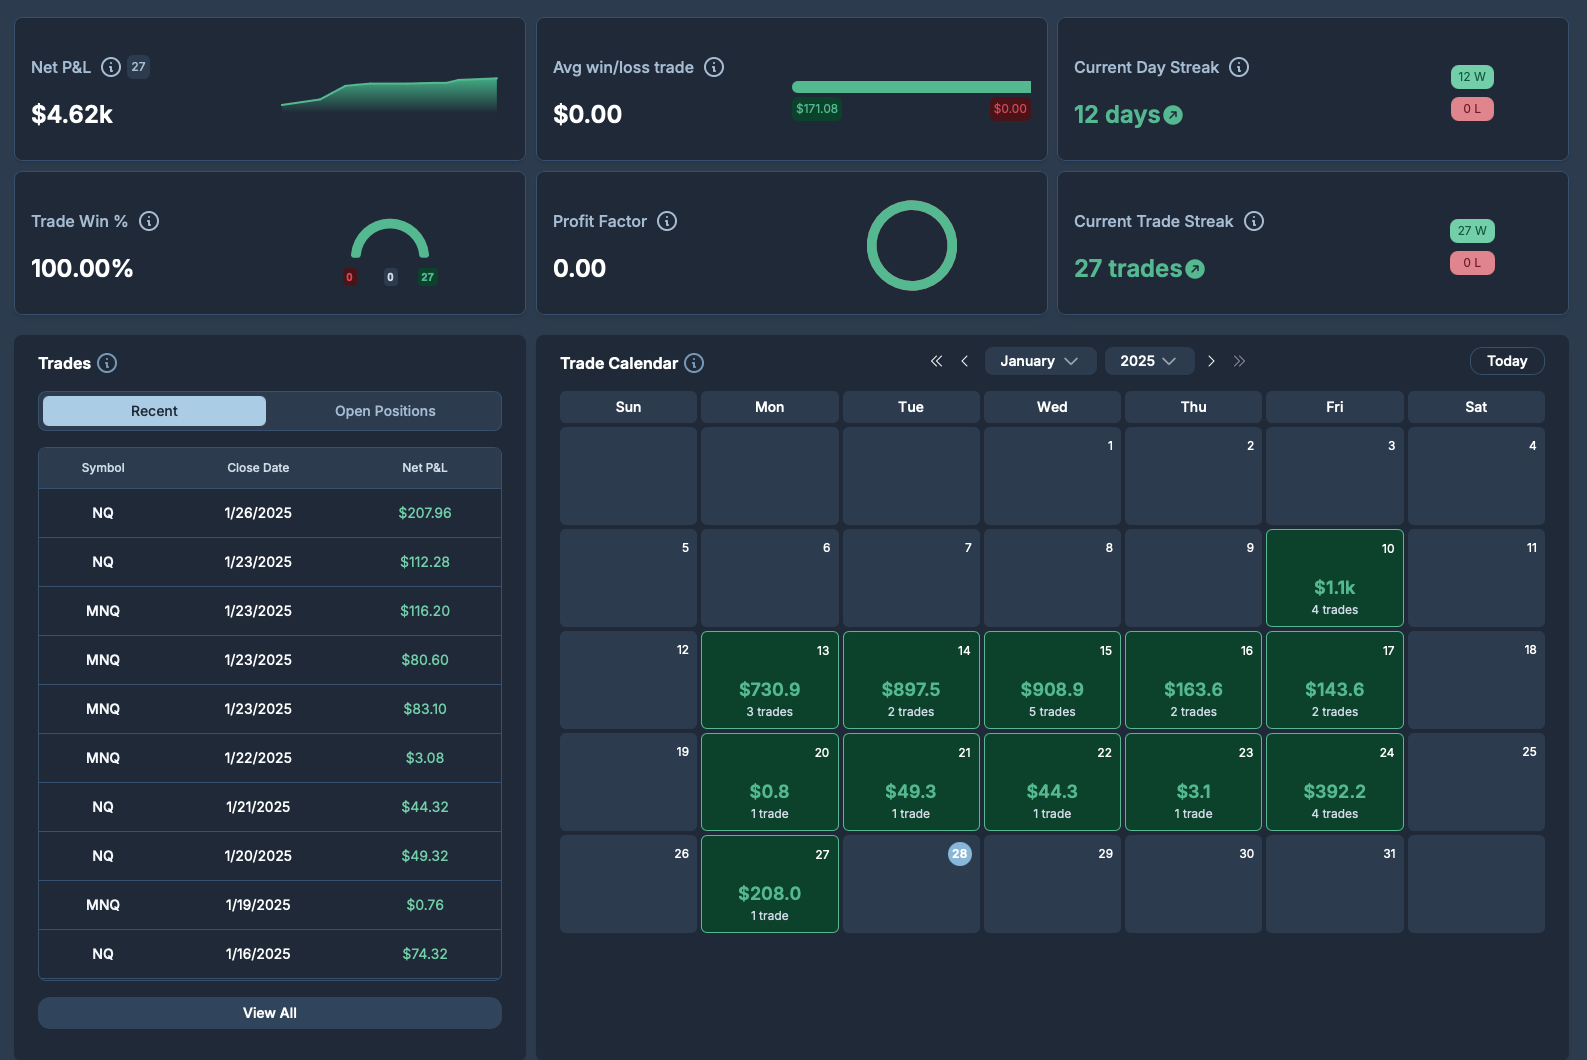
Task: Open the January 10 calendar day with $1.1k
Action: [x=1334, y=578]
